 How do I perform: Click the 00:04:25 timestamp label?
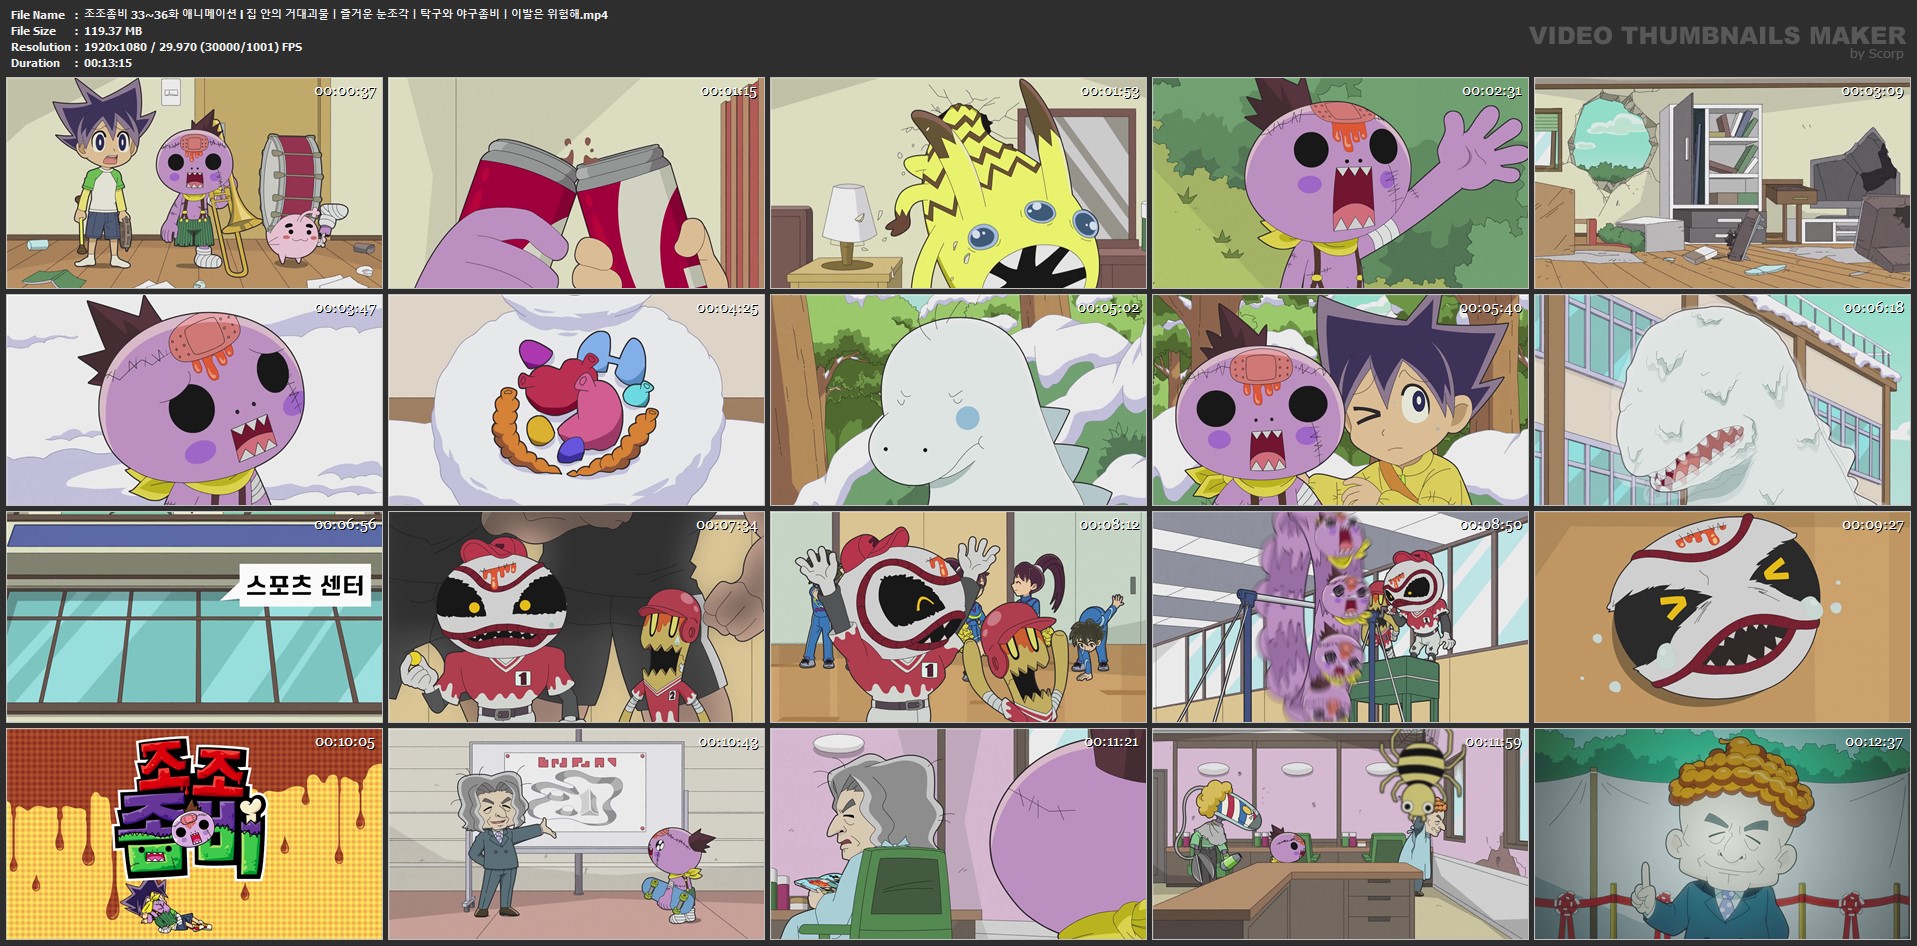click(727, 308)
